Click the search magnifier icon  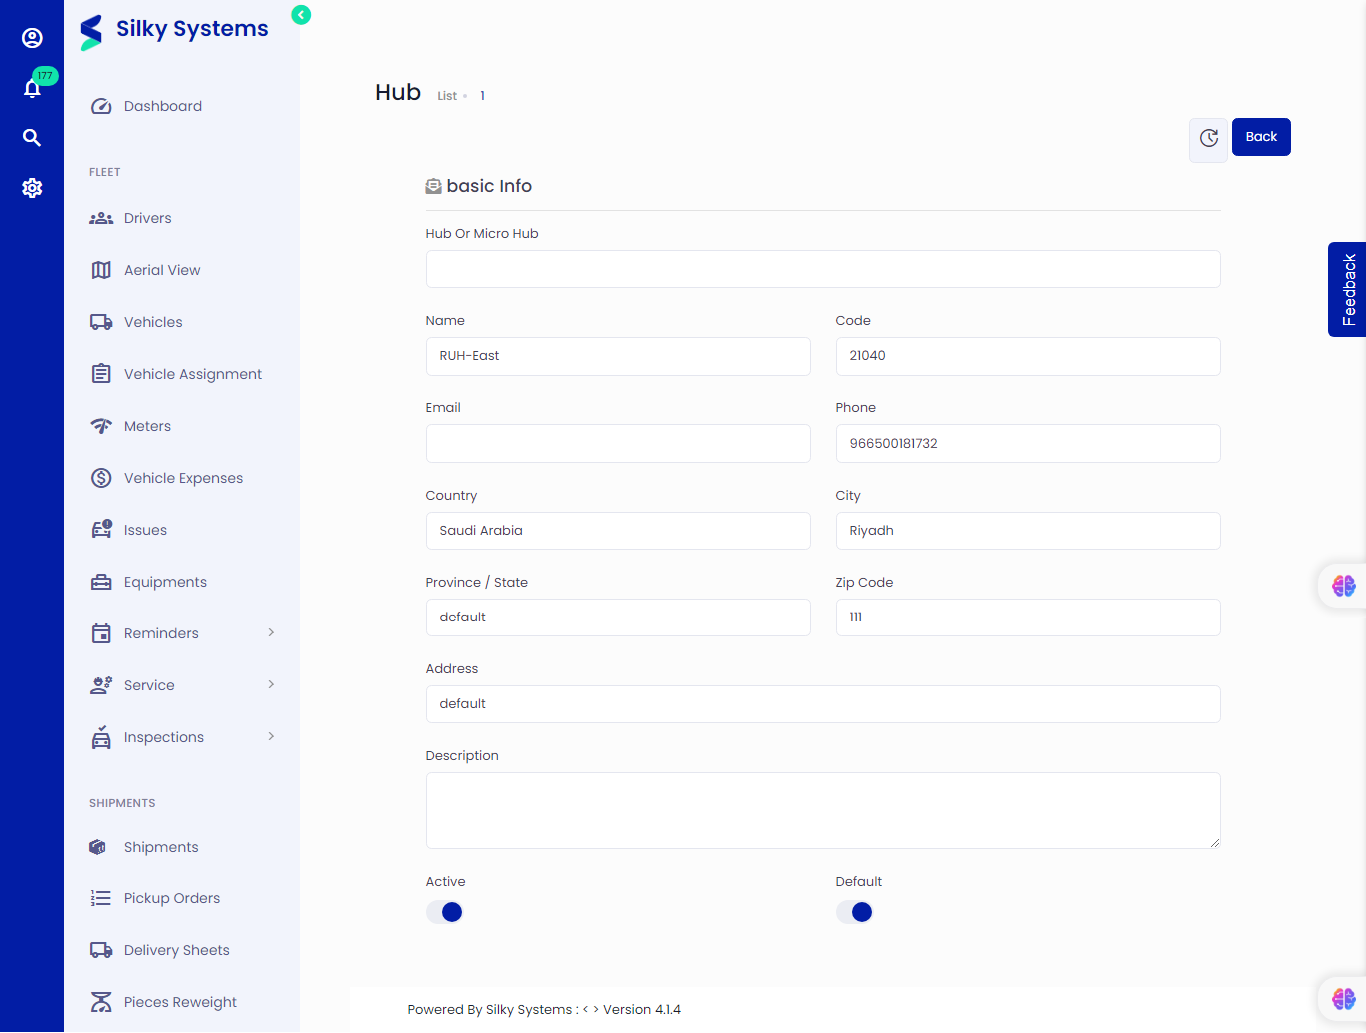(x=32, y=138)
